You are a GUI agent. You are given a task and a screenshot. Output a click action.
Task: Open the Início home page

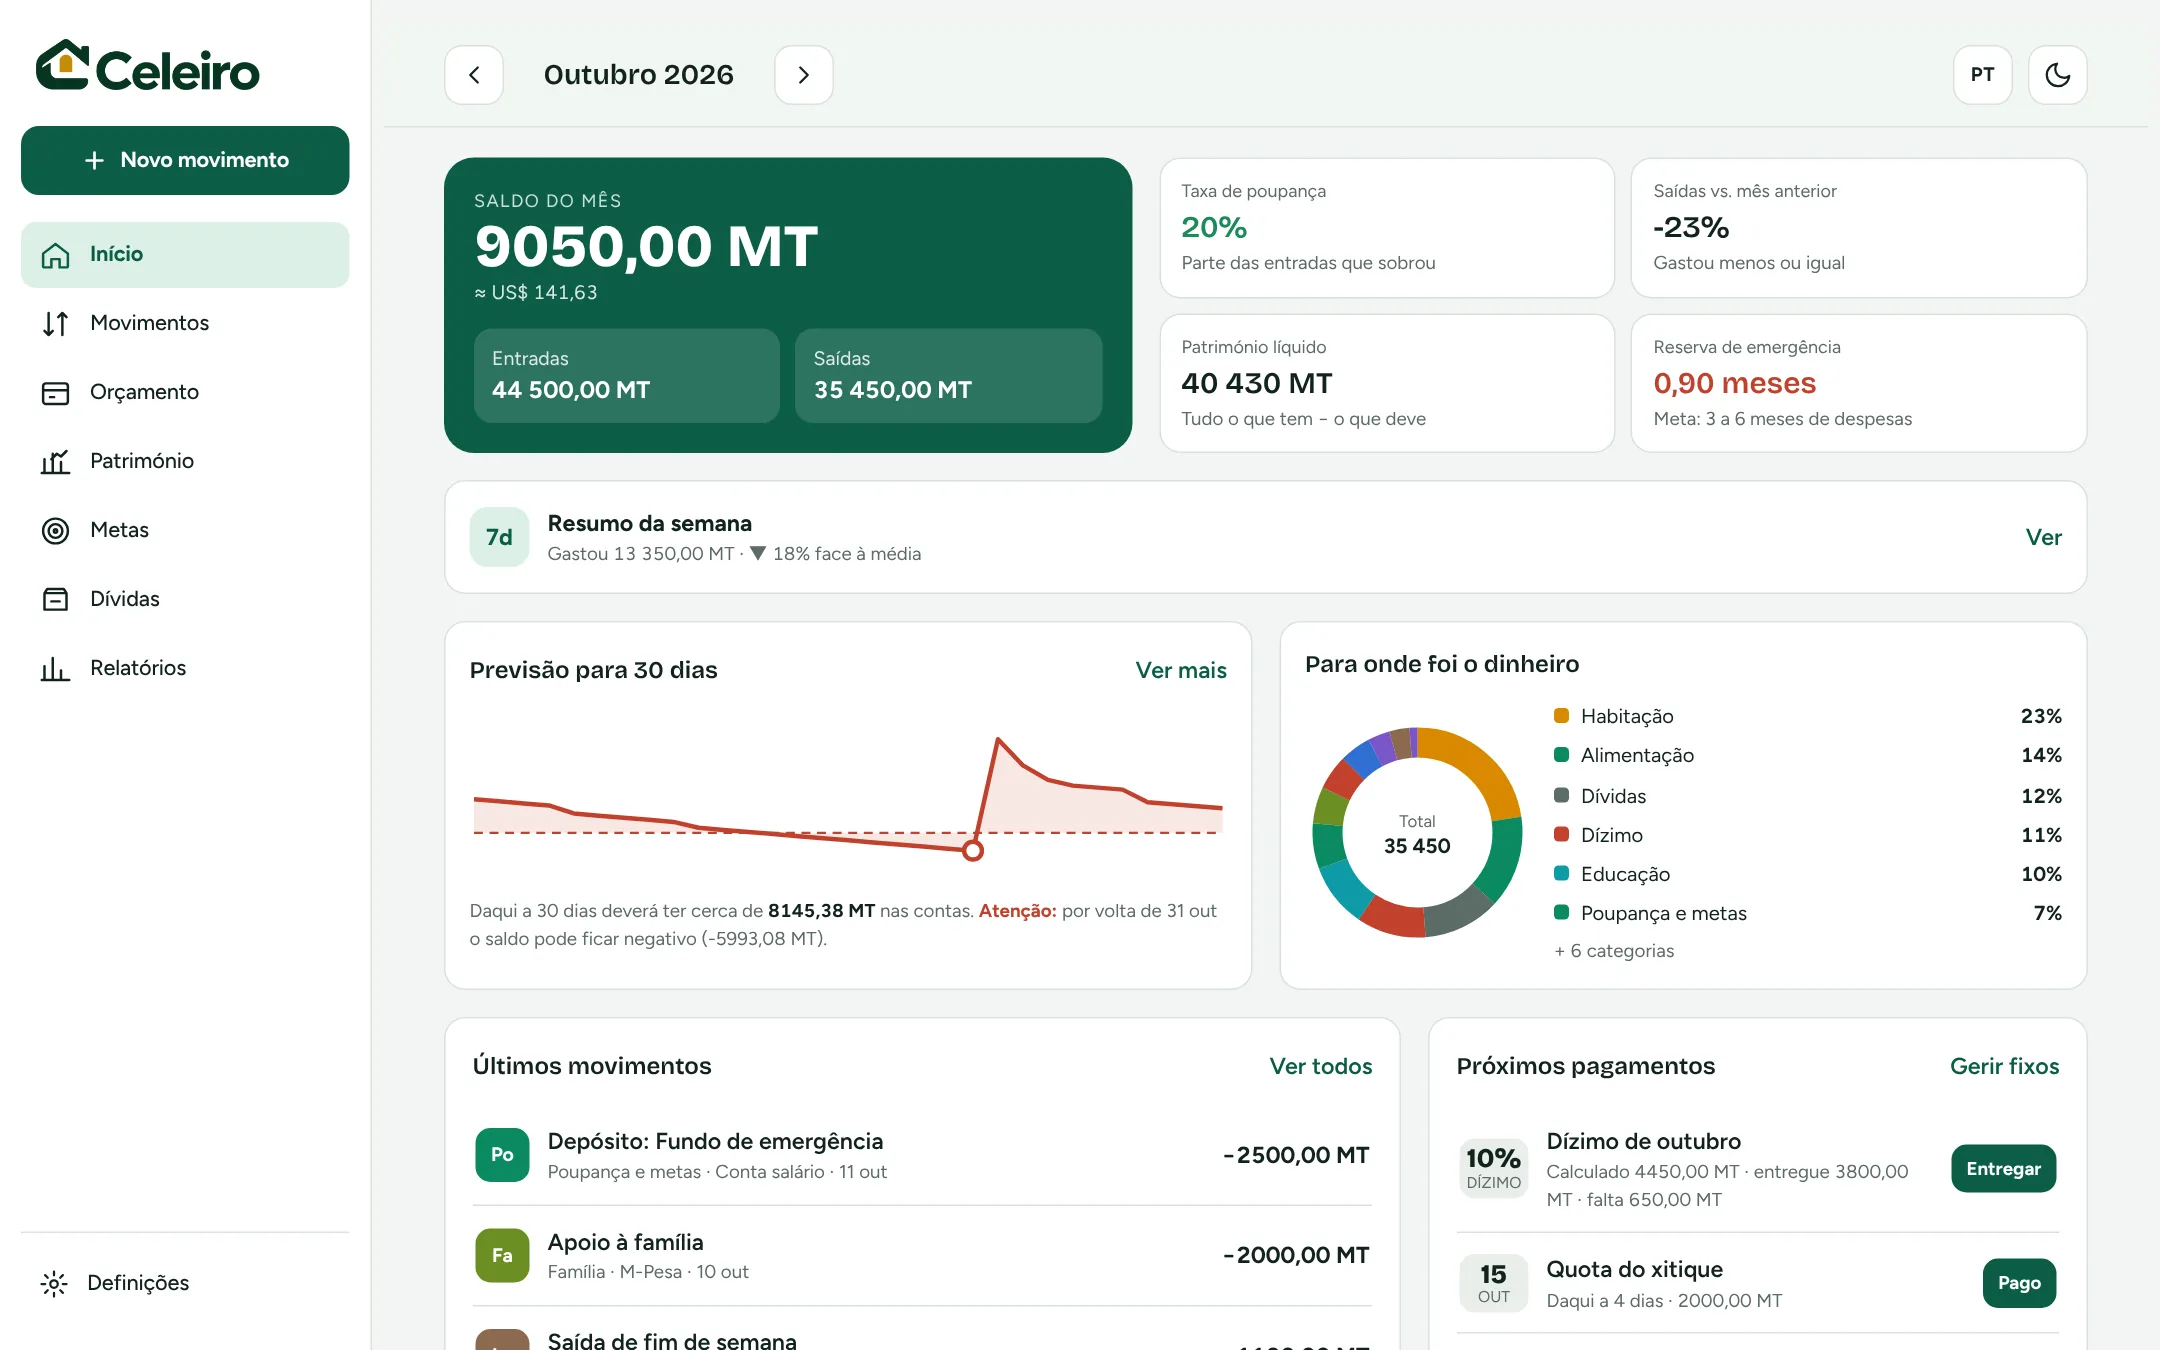pos(185,254)
